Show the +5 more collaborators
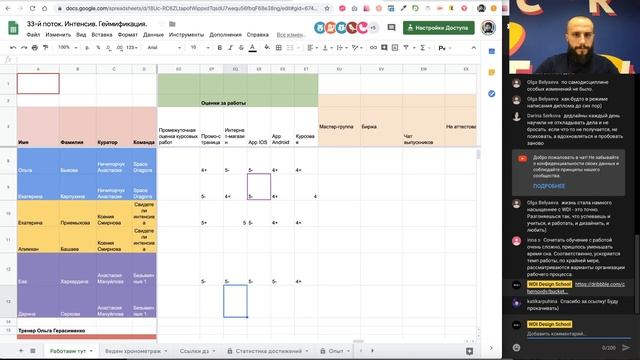This screenshot has width=640, height=360. pos(373,28)
